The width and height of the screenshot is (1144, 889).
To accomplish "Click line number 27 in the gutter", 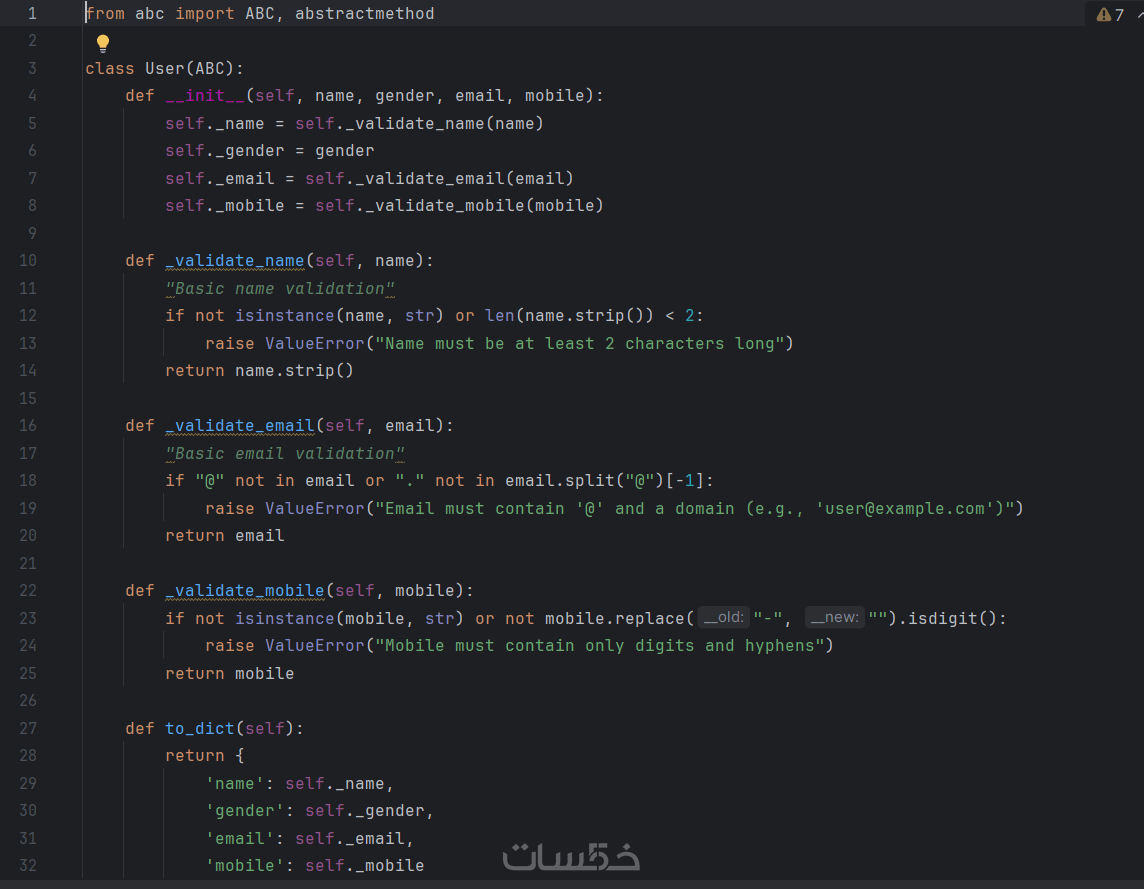I will [28, 728].
